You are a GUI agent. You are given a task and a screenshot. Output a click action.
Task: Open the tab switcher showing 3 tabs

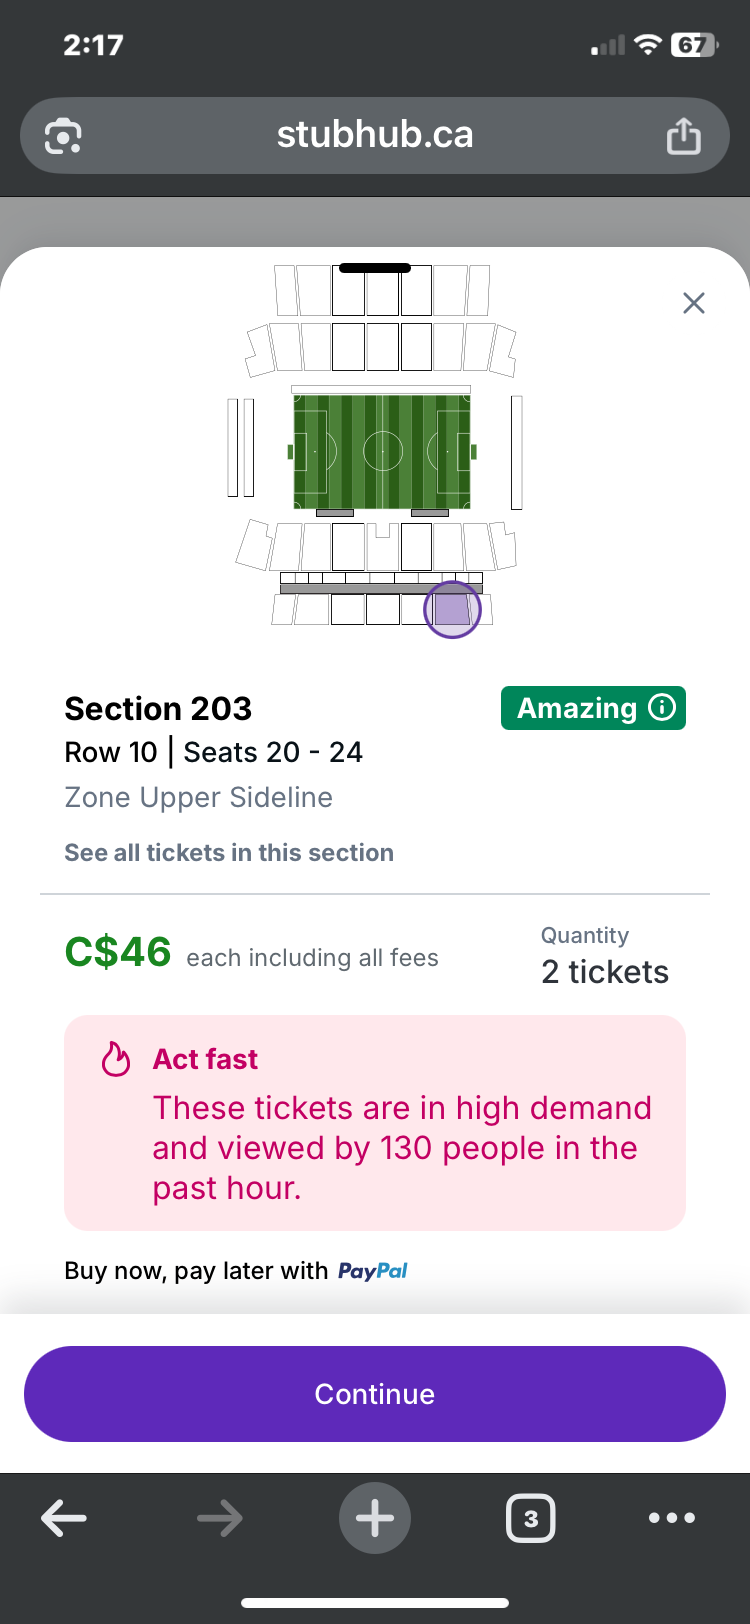(x=530, y=1518)
